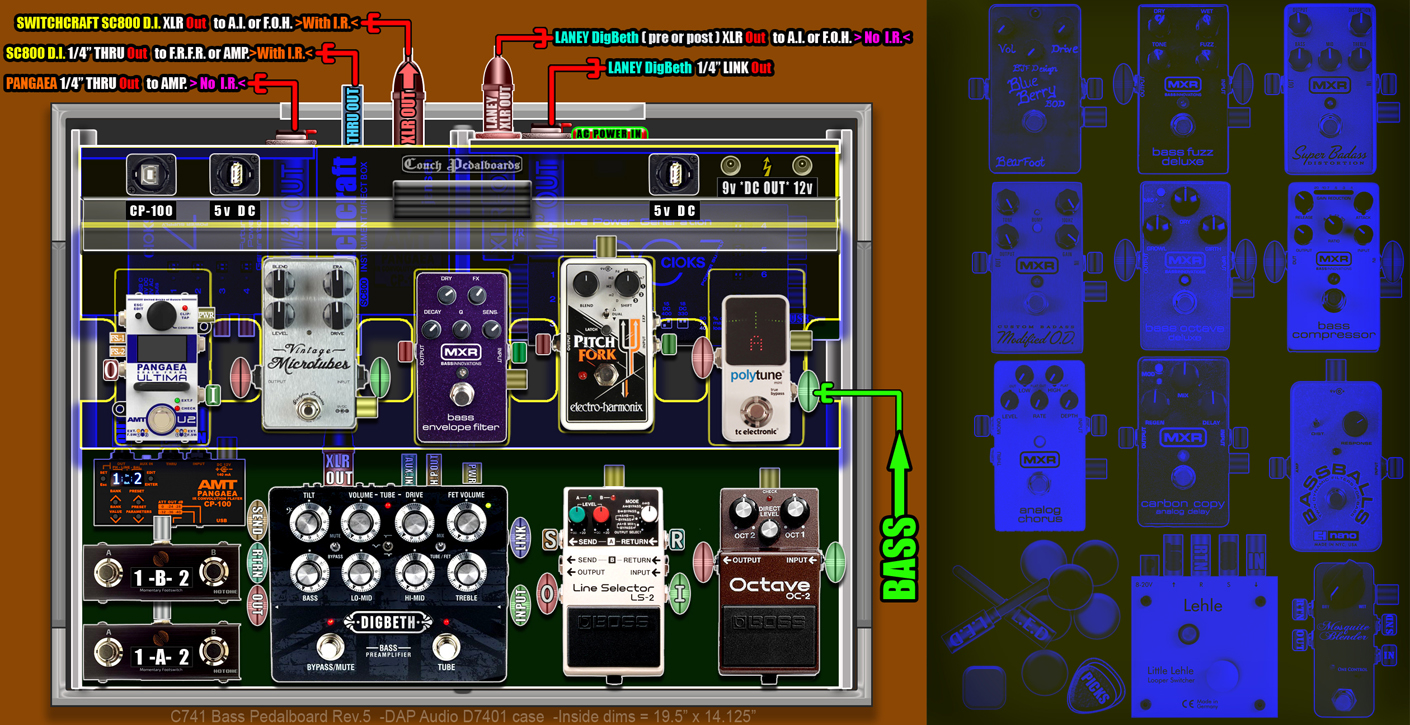This screenshot has height=725, width=1410.
Task: Click button B on the 1-A-2 footswitch
Action: 212,653
